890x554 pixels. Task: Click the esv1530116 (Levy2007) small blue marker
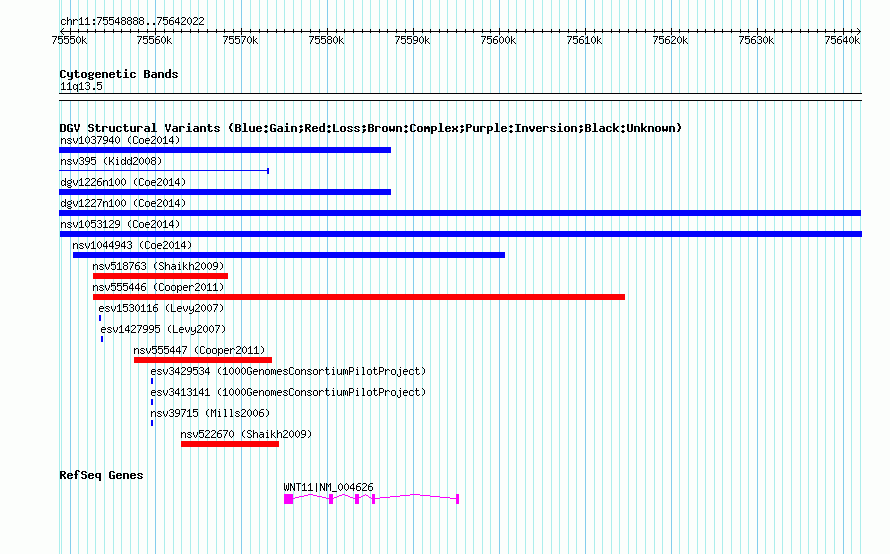point(100,318)
